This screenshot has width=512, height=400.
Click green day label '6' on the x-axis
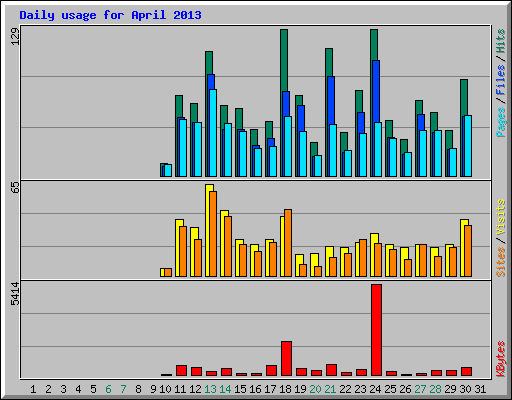pos(108,389)
